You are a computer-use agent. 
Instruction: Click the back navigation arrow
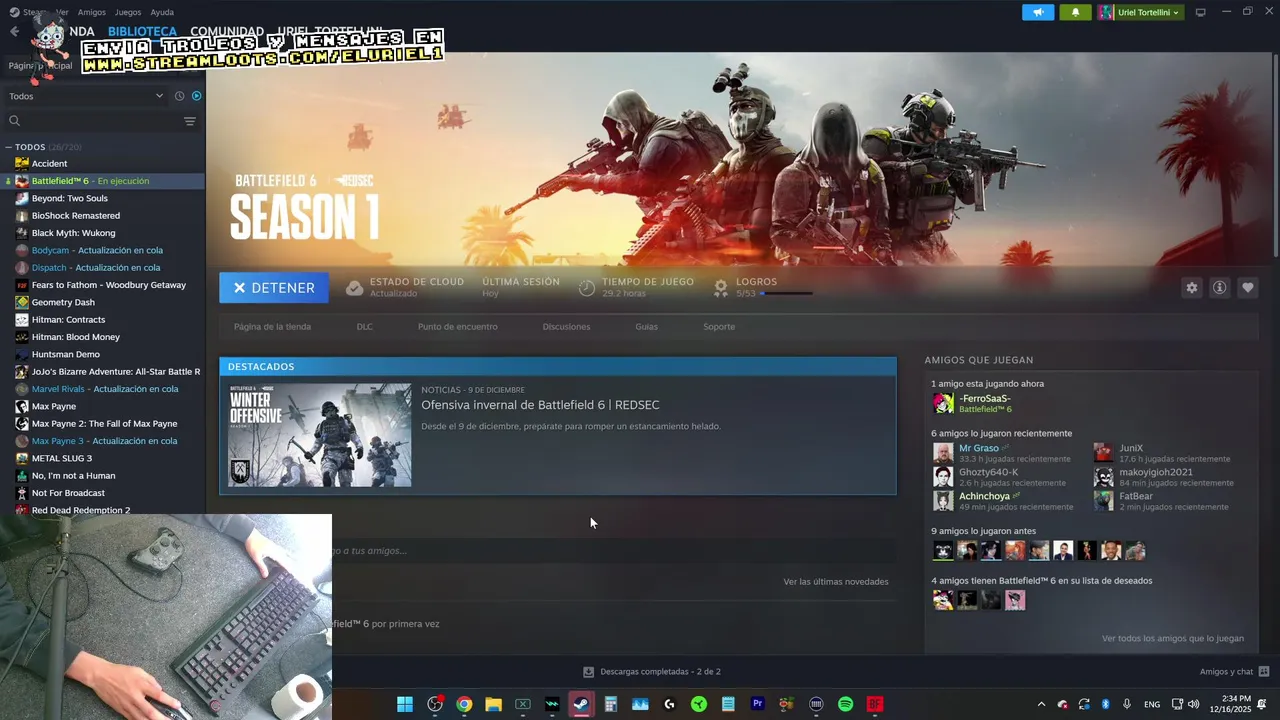14,32
